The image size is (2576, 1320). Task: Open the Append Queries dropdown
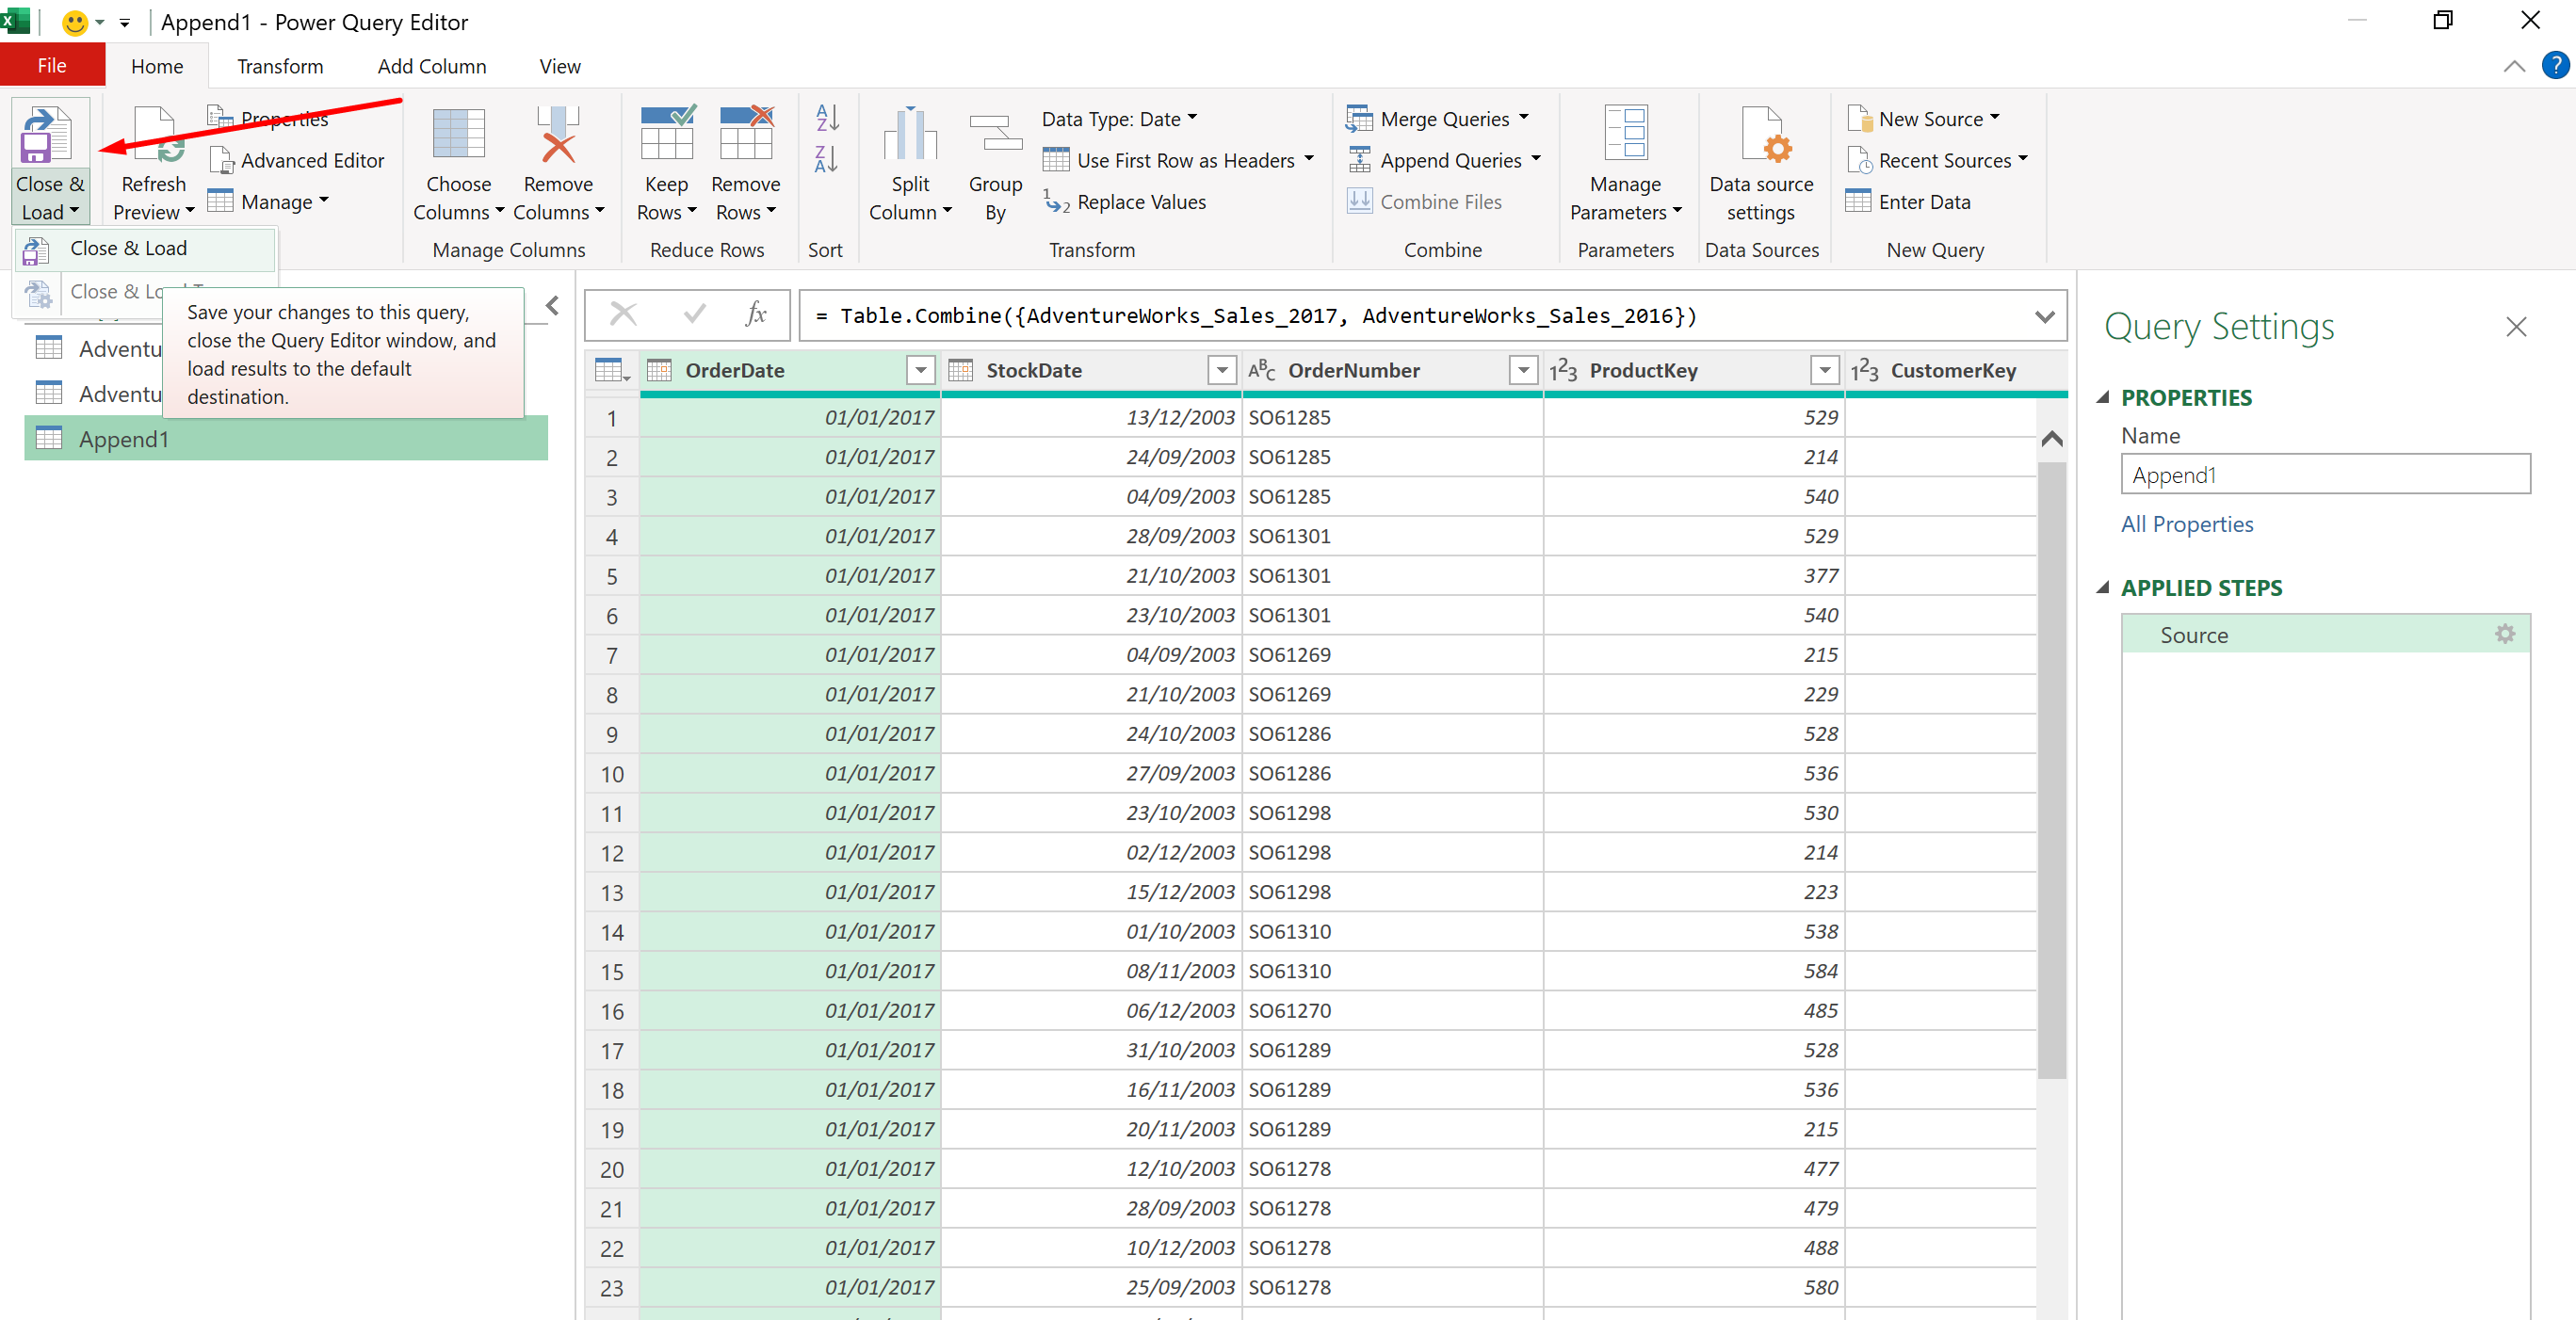tap(1535, 160)
